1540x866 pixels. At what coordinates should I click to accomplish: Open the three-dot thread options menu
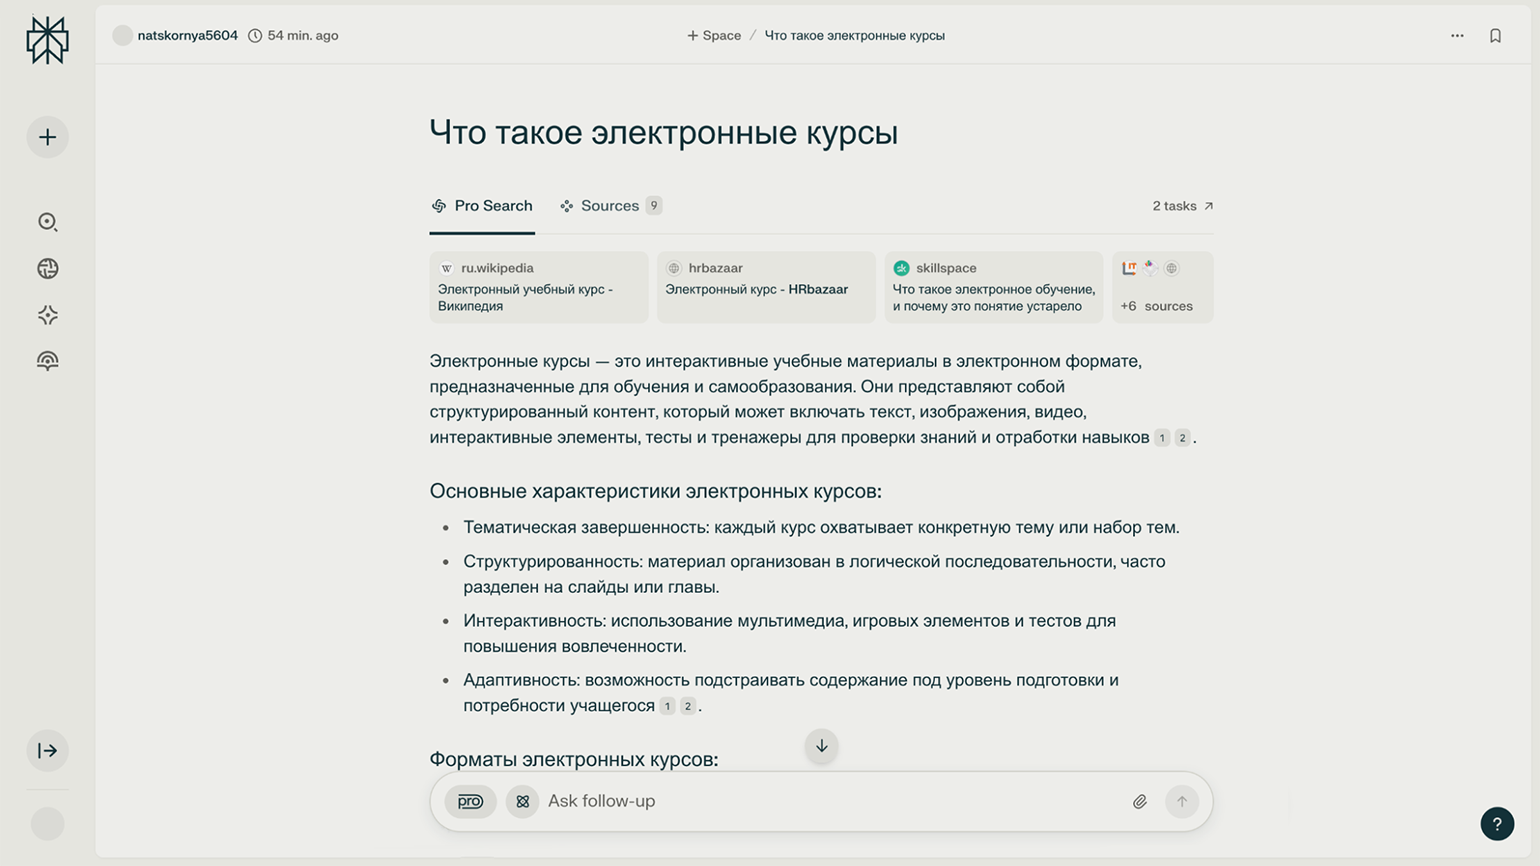coord(1457,36)
